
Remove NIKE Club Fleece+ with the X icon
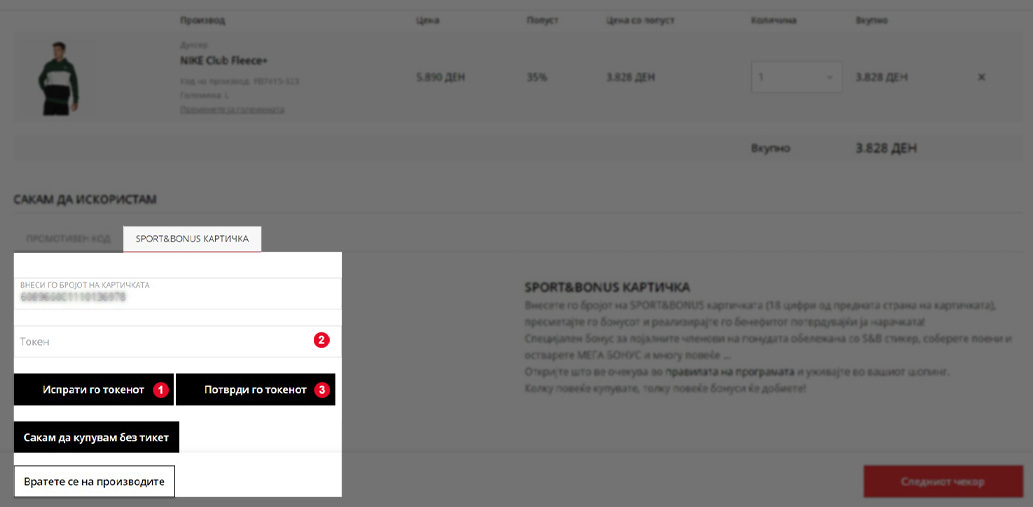(x=981, y=77)
